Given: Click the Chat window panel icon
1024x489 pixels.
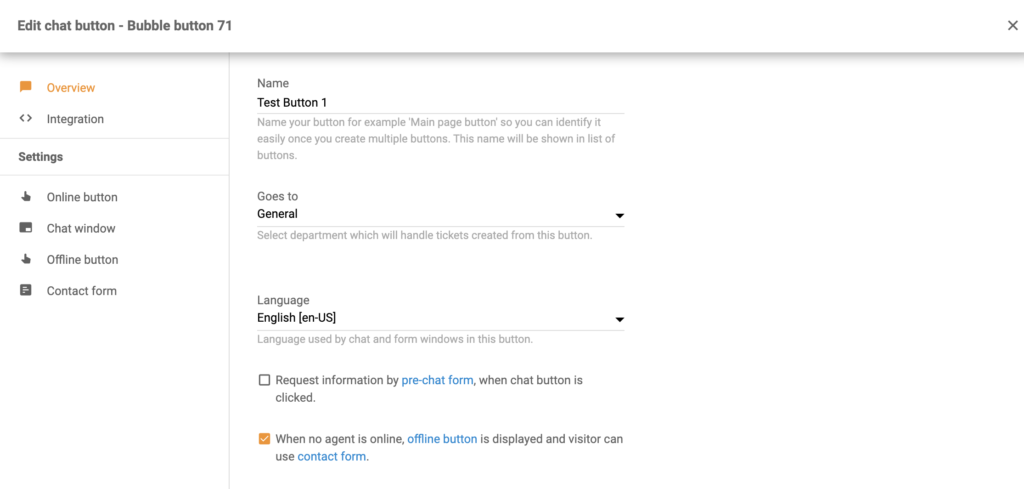Looking at the screenshot, I should (26, 228).
